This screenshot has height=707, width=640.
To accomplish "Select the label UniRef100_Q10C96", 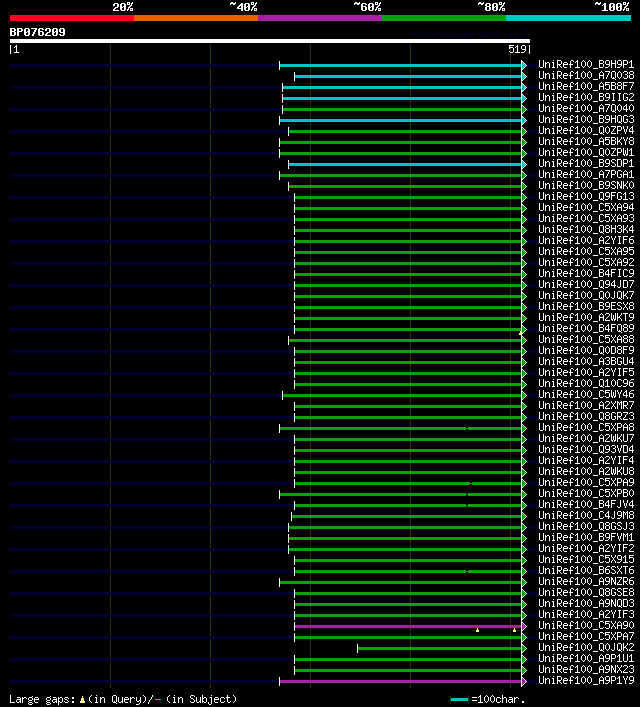I will pyautogui.click(x=586, y=383).
